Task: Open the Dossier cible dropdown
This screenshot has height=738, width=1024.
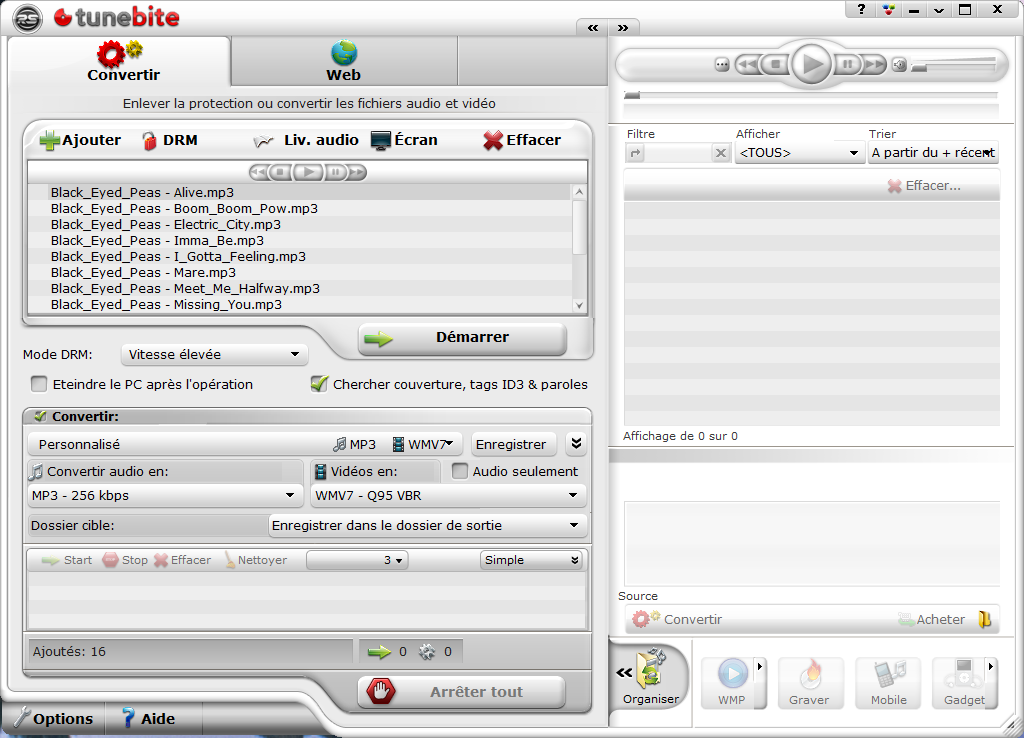Action: pos(427,526)
